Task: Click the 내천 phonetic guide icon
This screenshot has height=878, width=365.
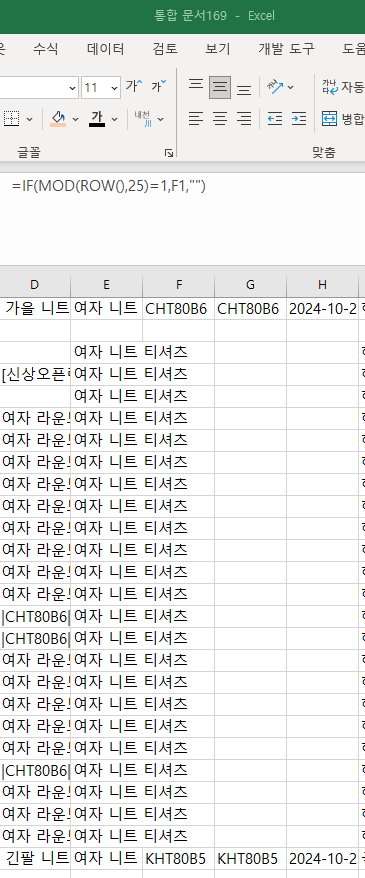Action: click(142, 118)
